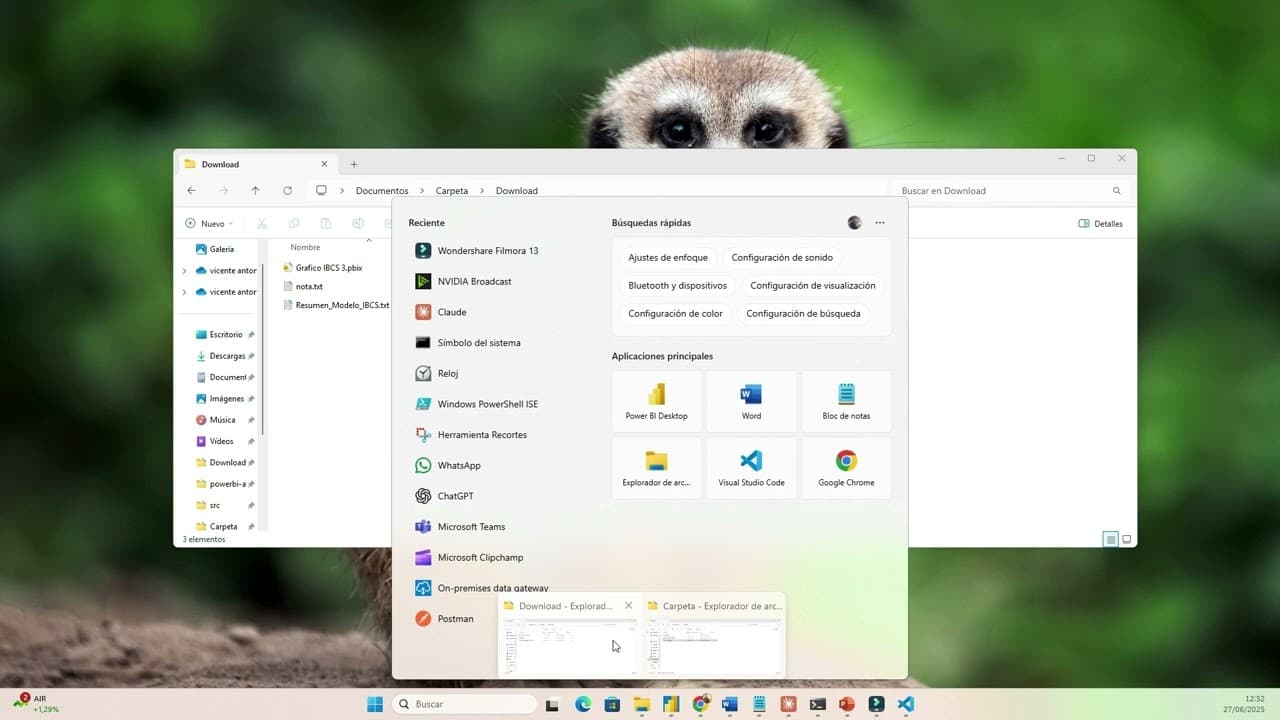Launch NVIDIA Broadcast from recents
The image size is (1280, 720).
tap(474, 281)
